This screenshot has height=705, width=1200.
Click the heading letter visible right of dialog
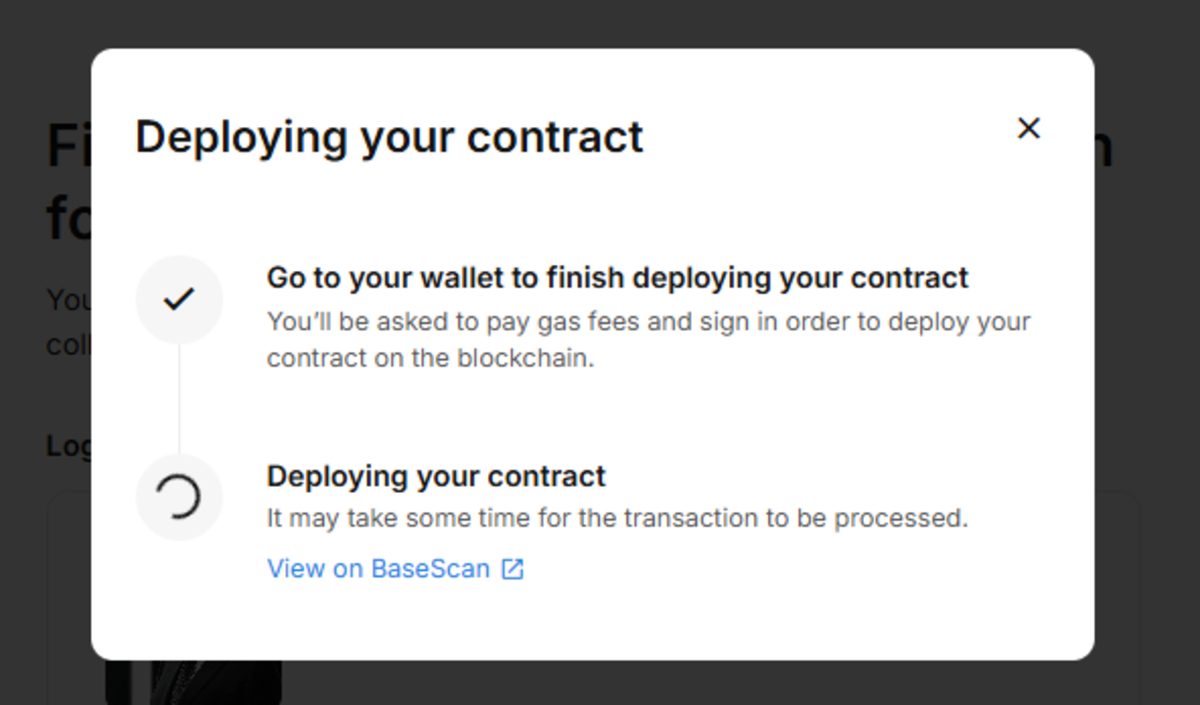(1104, 150)
